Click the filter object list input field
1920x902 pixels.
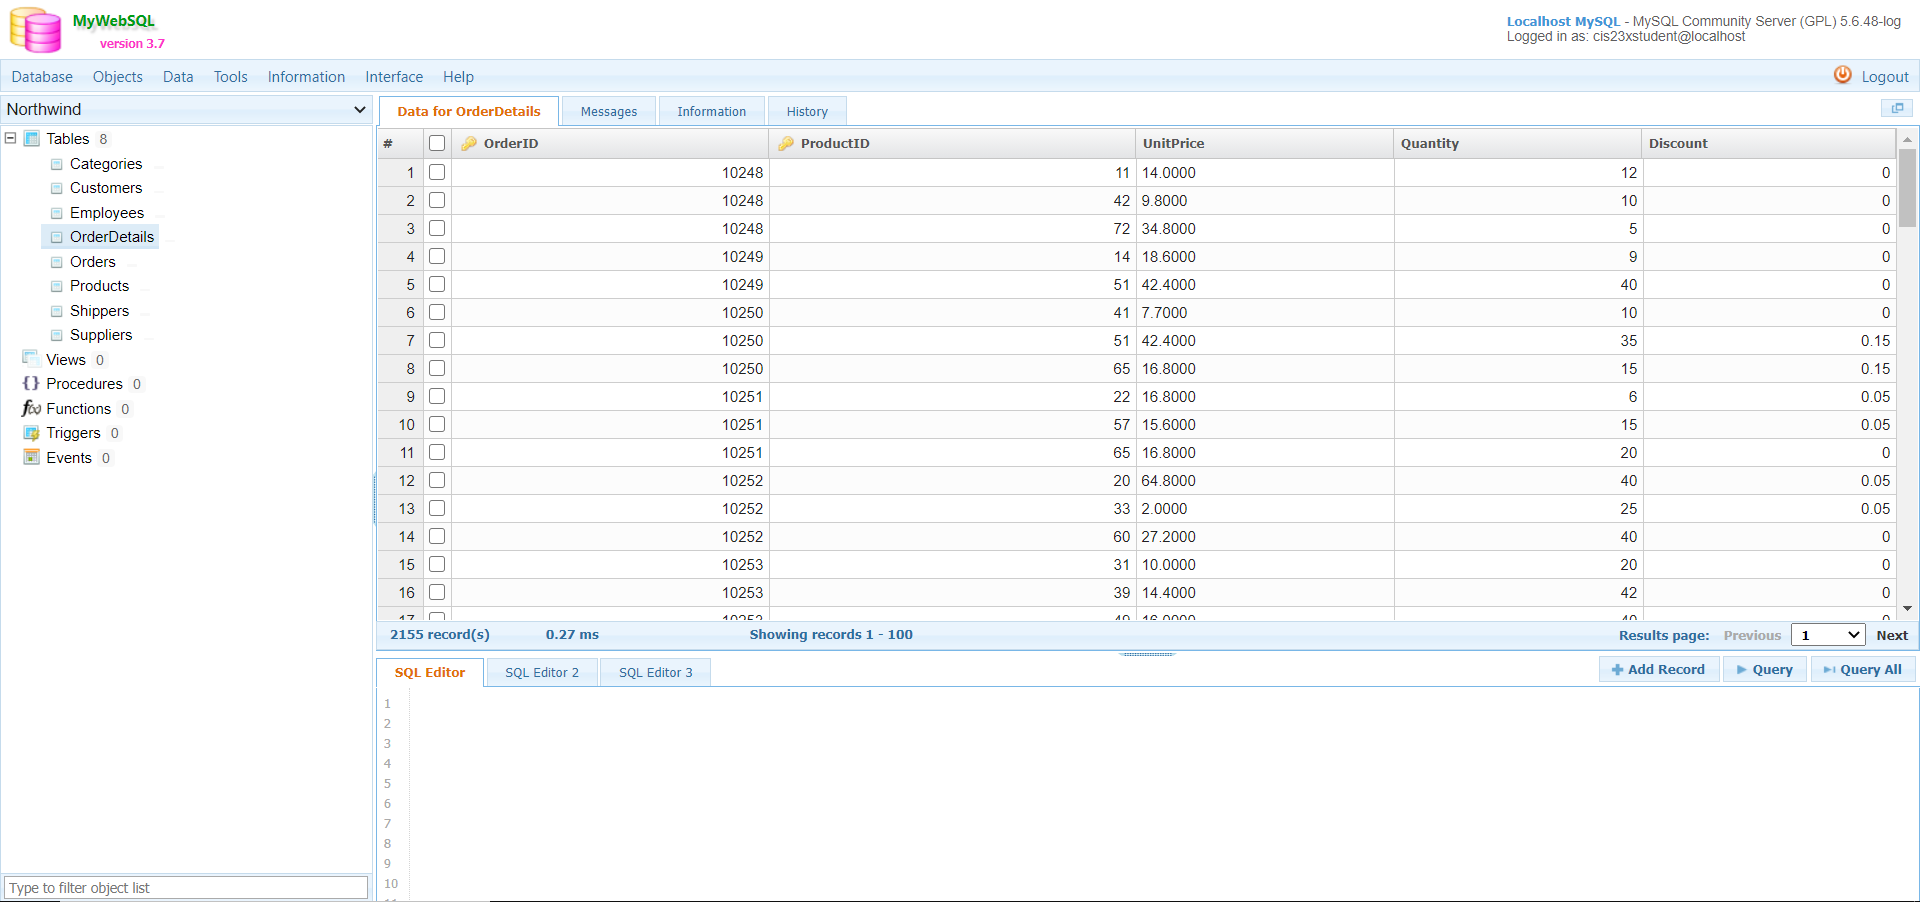pos(186,888)
